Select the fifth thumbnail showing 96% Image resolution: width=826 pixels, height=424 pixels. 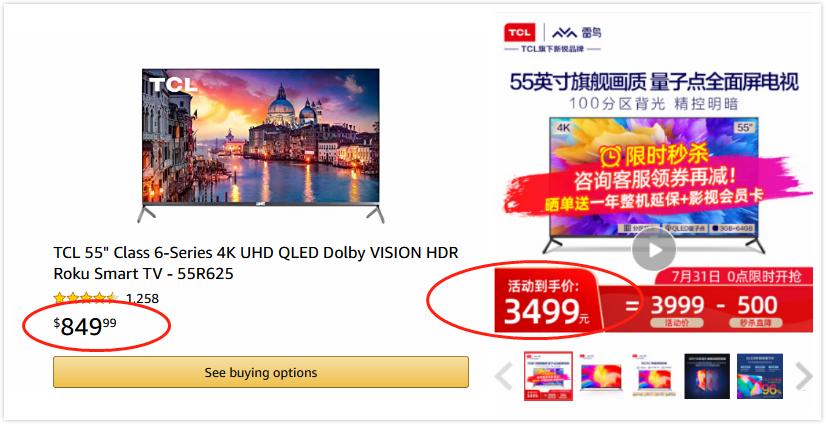(760, 376)
